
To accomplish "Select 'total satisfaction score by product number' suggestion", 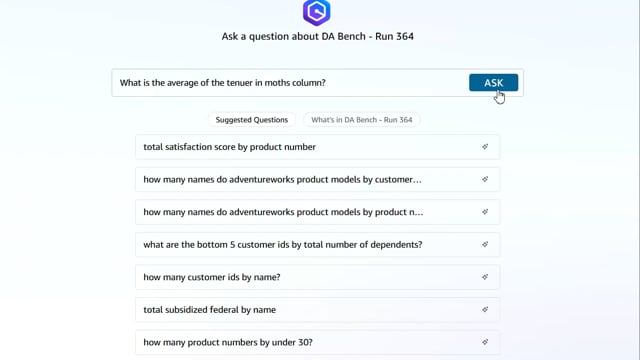I will coord(318,147).
